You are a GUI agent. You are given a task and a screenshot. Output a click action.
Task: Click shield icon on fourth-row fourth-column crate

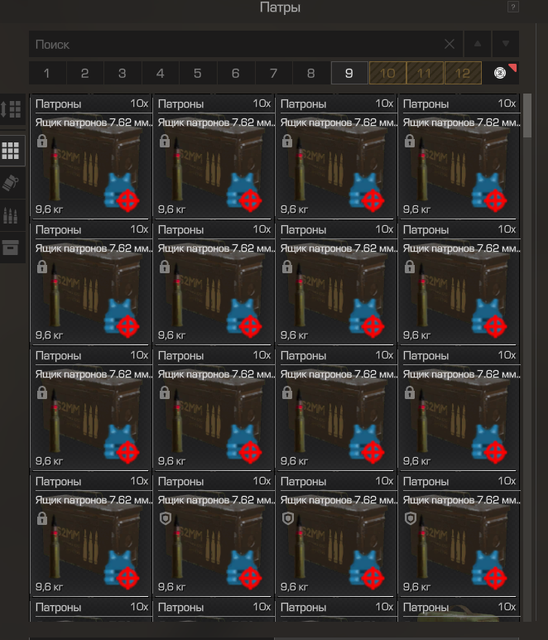410,518
